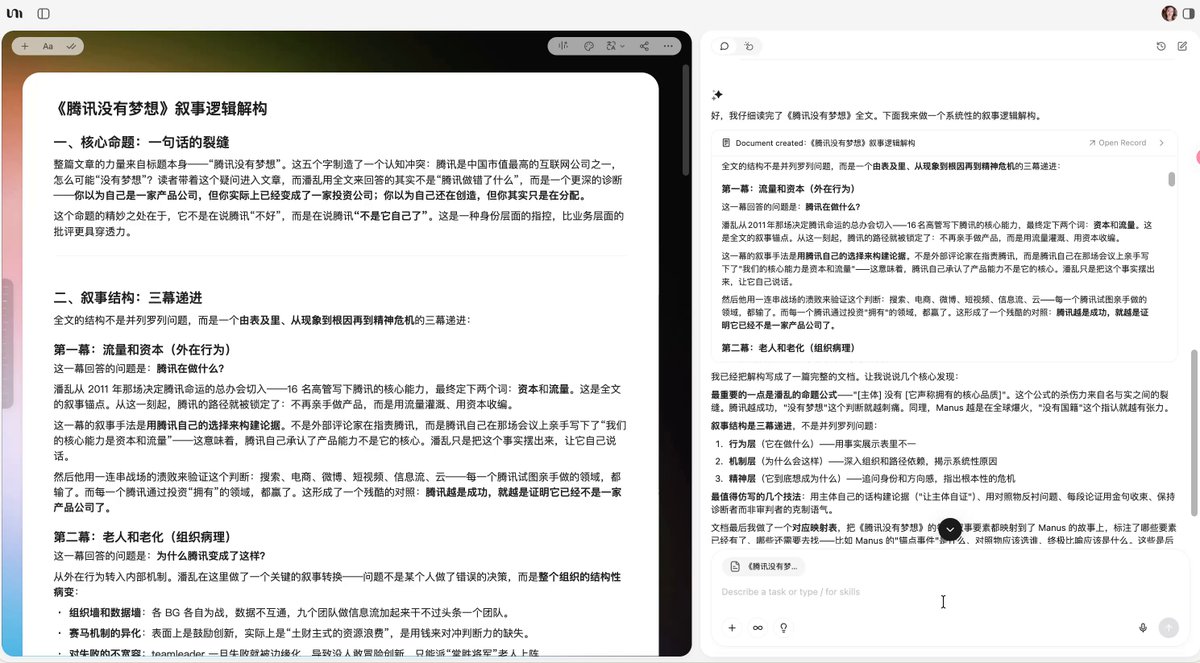Click document title 《腾讯没有梦想》叙事逻辑解构
Viewport: 1200px width, 663px height.
[160, 109]
